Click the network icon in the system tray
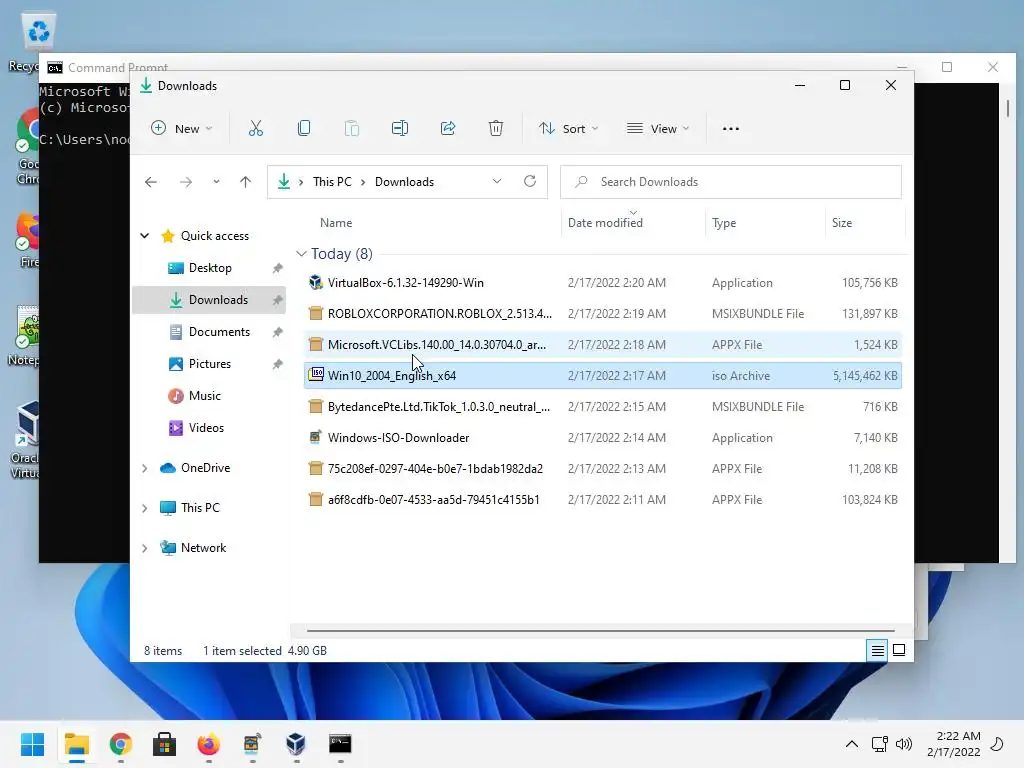 tap(879, 744)
